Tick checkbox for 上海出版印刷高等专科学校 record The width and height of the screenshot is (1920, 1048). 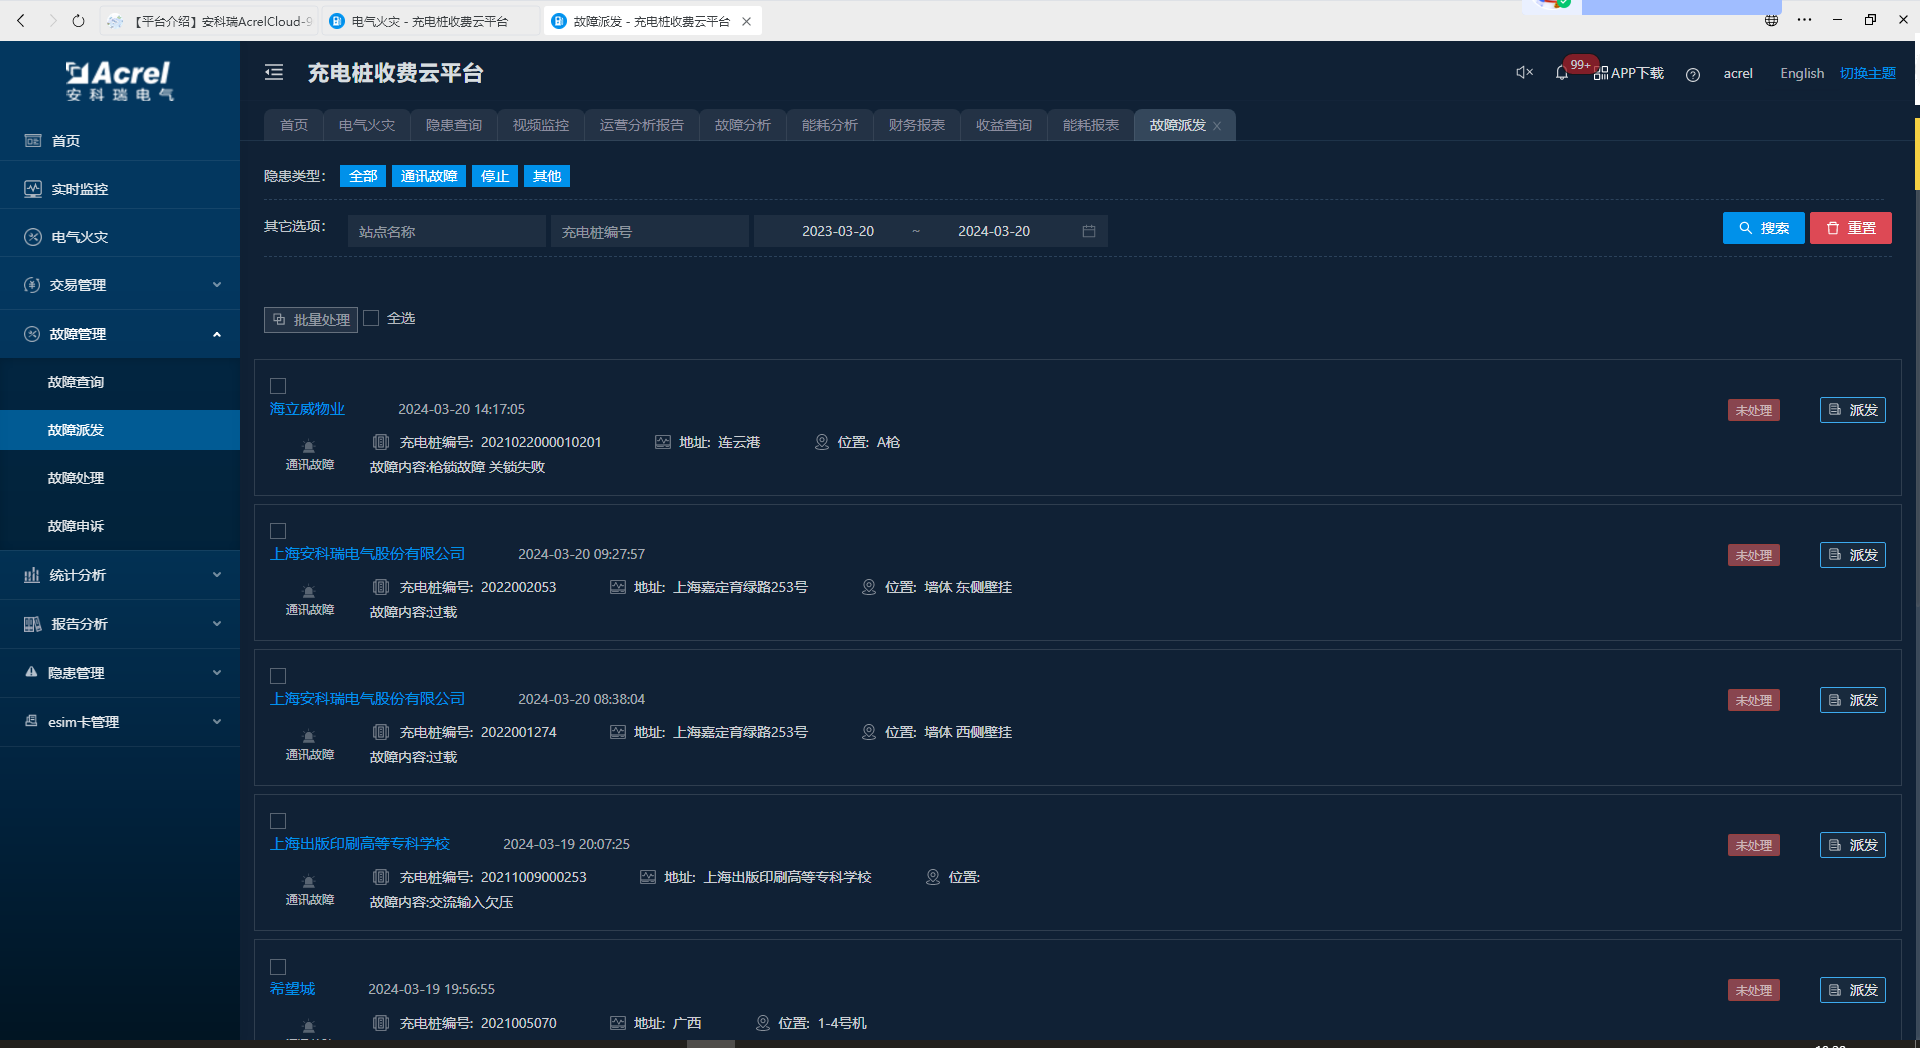tap(278, 821)
